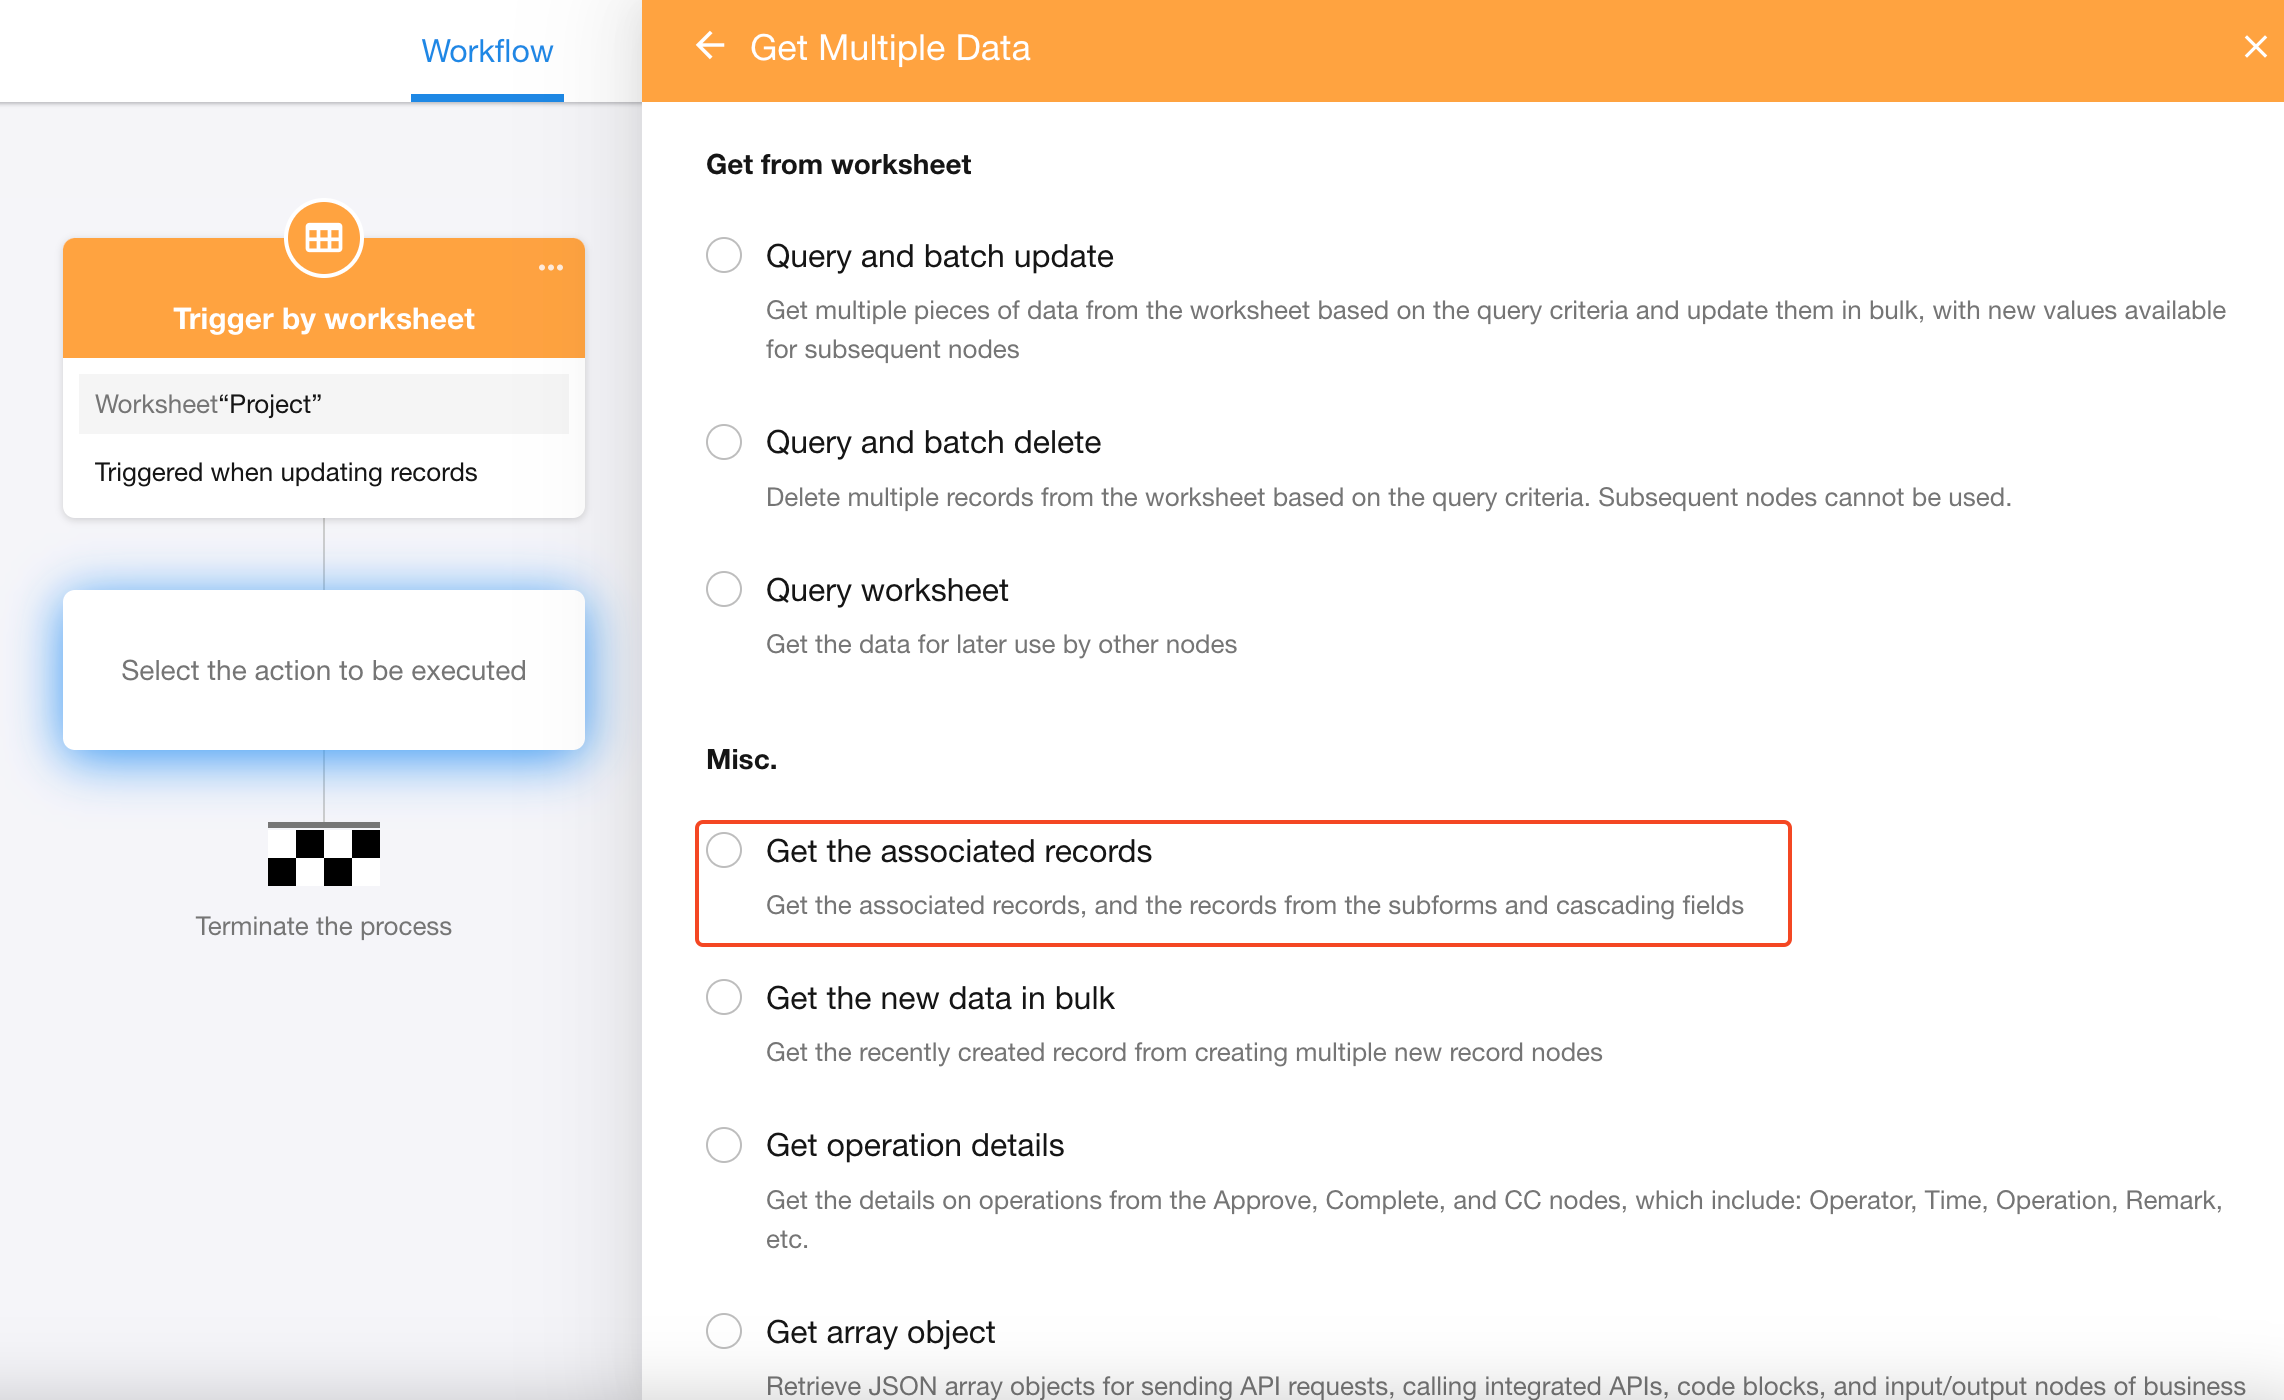Image resolution: width=2284 pixels, height=1400 pixels.
Task: Click Triggered when updating records text
Action: click(286, 472)
